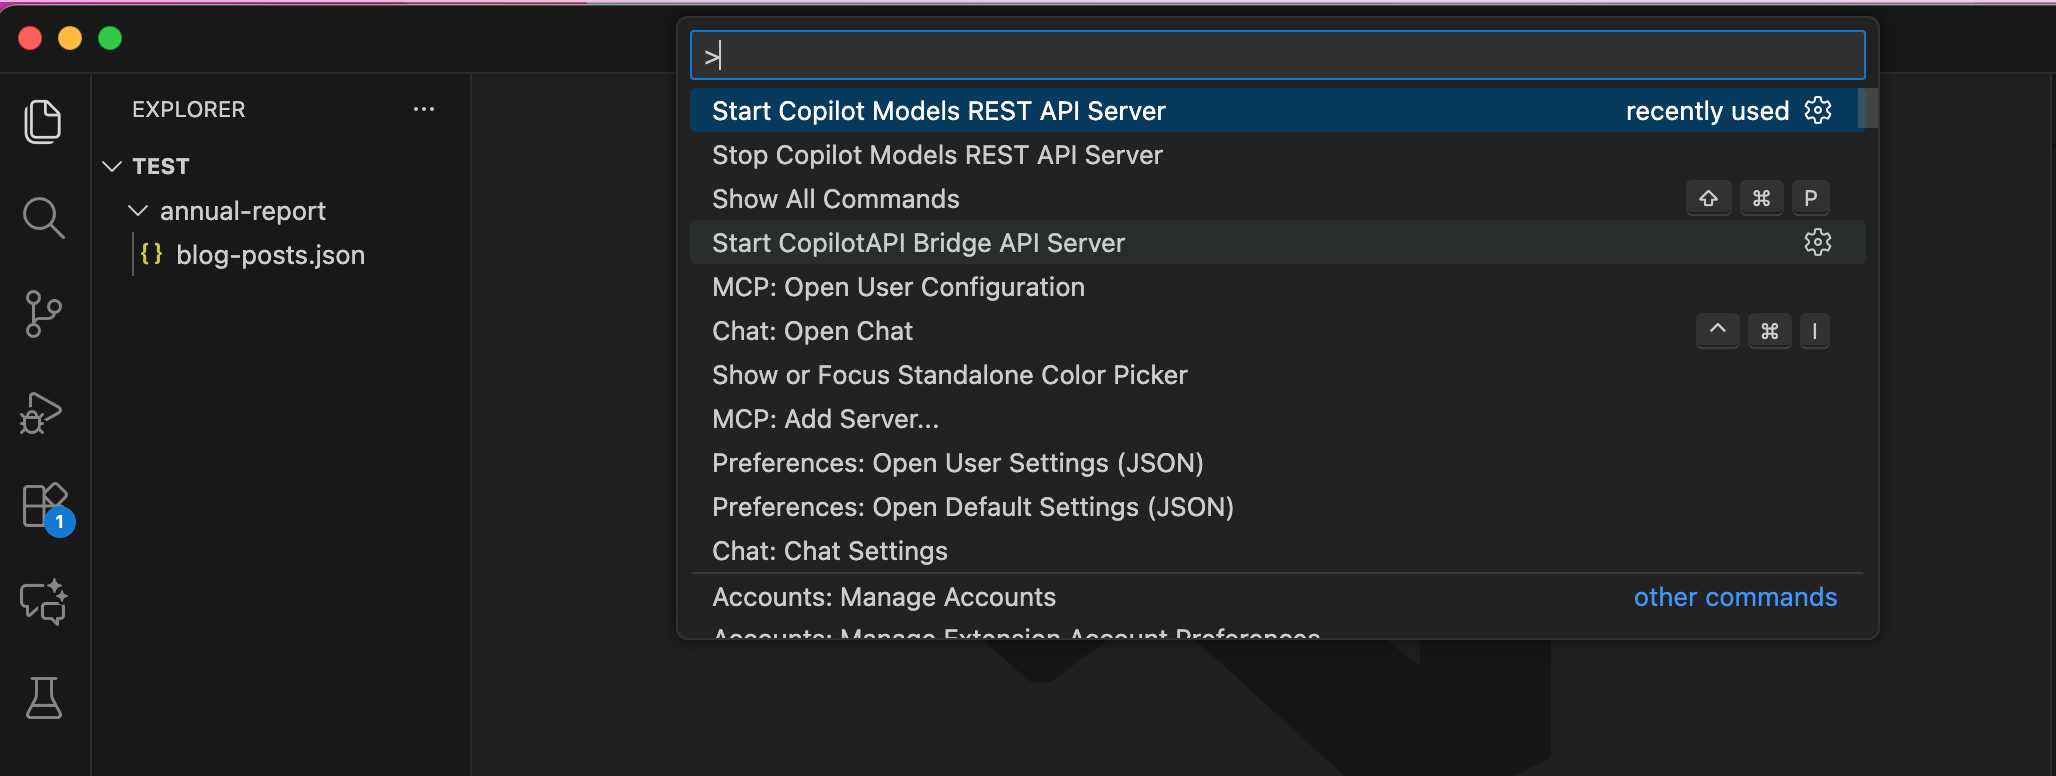Choose Chat: Open Chat command
Image resolution: width=2056 pixels, height=776 pixels.
[x=812, y=331]
